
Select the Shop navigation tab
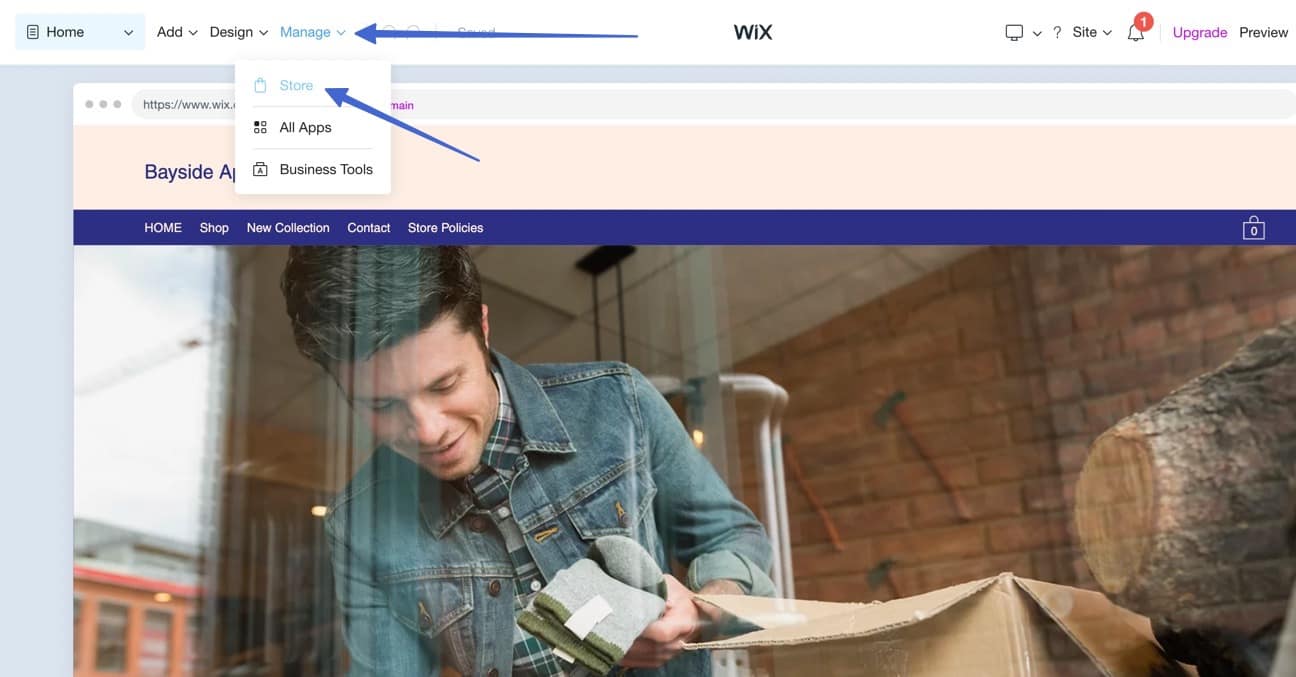coord(213,227)
